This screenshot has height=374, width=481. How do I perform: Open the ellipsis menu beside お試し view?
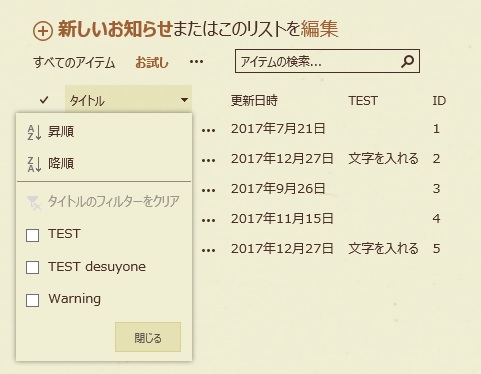(196, 62)
